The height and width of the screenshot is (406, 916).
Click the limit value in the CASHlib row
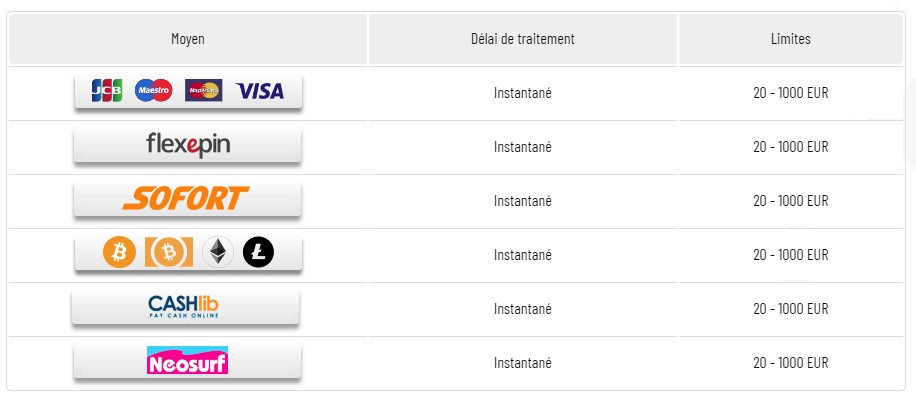tap(790, 308)
